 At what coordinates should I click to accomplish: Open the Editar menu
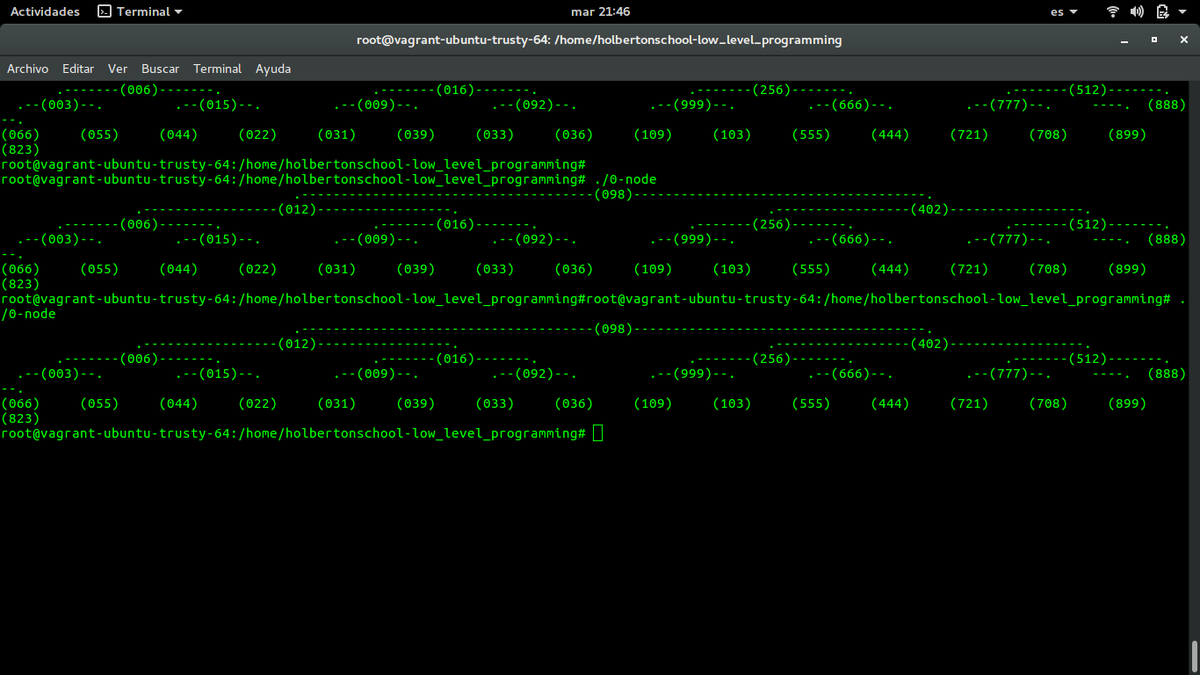78,69
